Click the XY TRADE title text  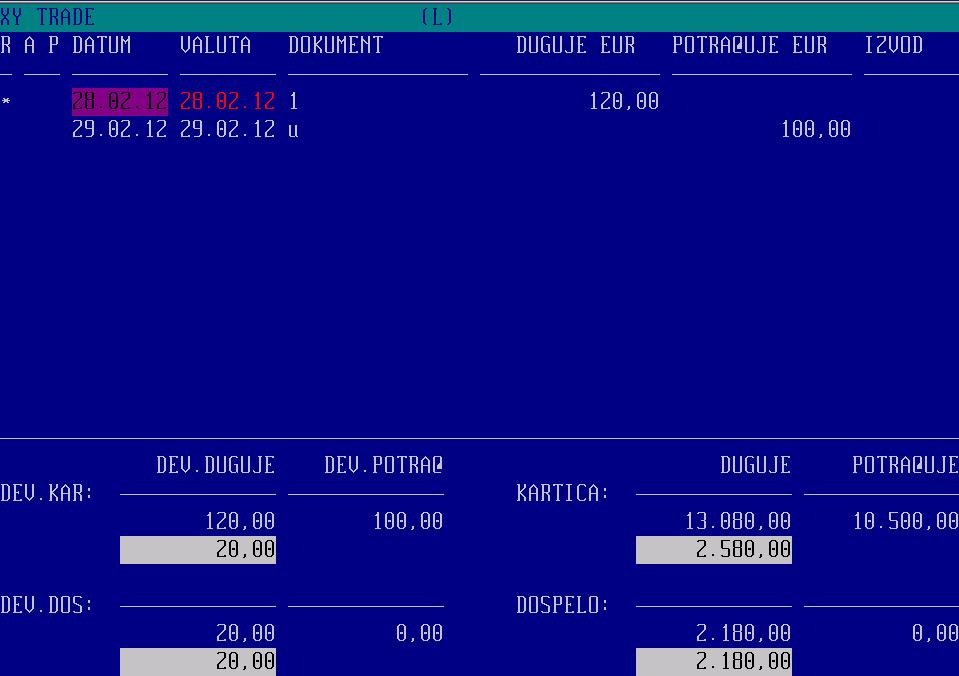(x=48, y=17)
